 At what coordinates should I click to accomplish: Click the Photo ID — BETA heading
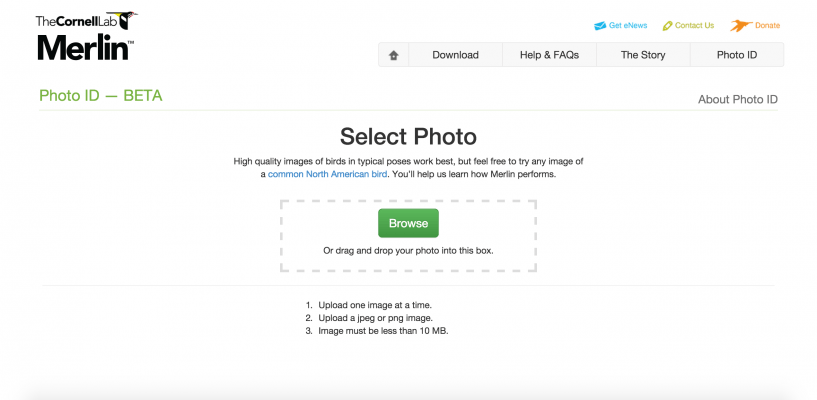click(x=100, y=96)
